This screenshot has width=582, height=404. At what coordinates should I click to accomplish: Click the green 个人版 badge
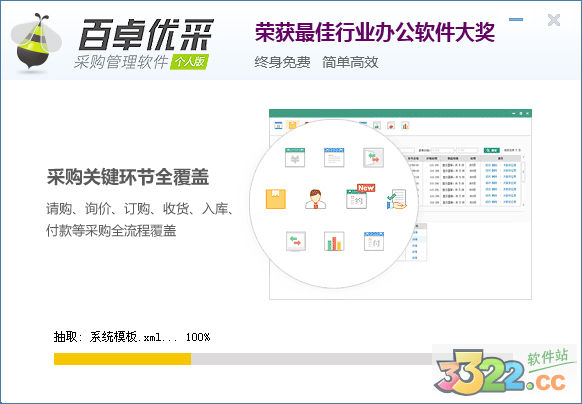click(190, 62)
